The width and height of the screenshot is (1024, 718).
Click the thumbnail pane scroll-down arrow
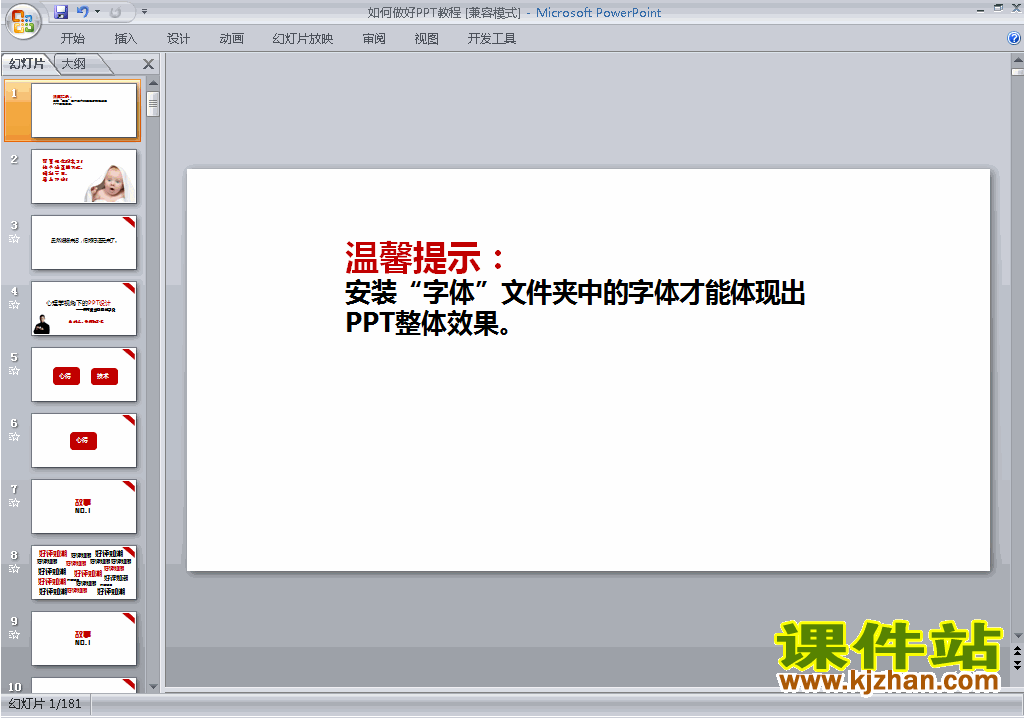[153, 687]
